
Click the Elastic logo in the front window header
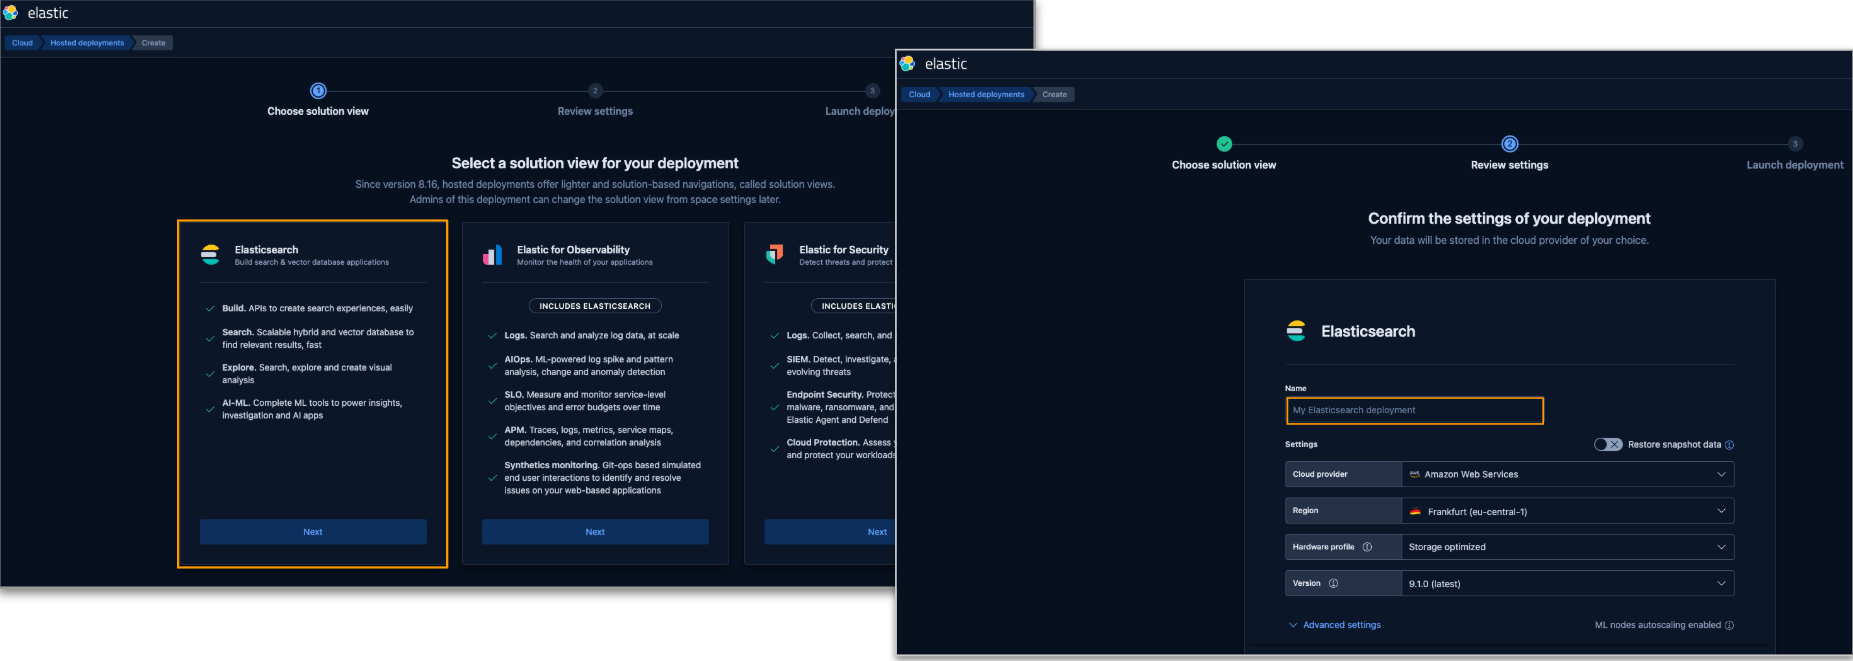(x=907, y=64)
